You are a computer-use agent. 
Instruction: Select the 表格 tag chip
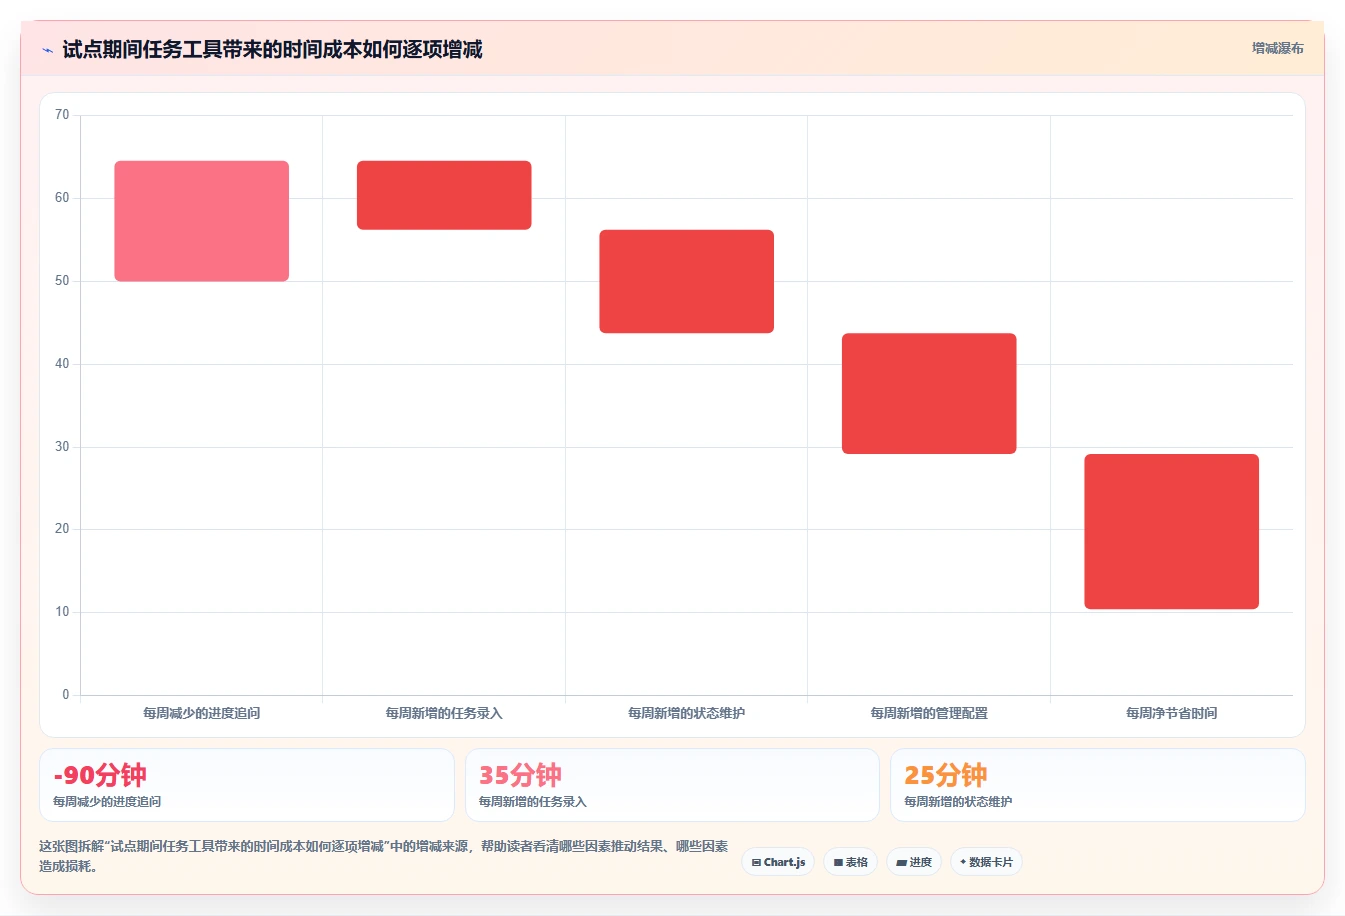pyautogui.click(x=851, y=862)
